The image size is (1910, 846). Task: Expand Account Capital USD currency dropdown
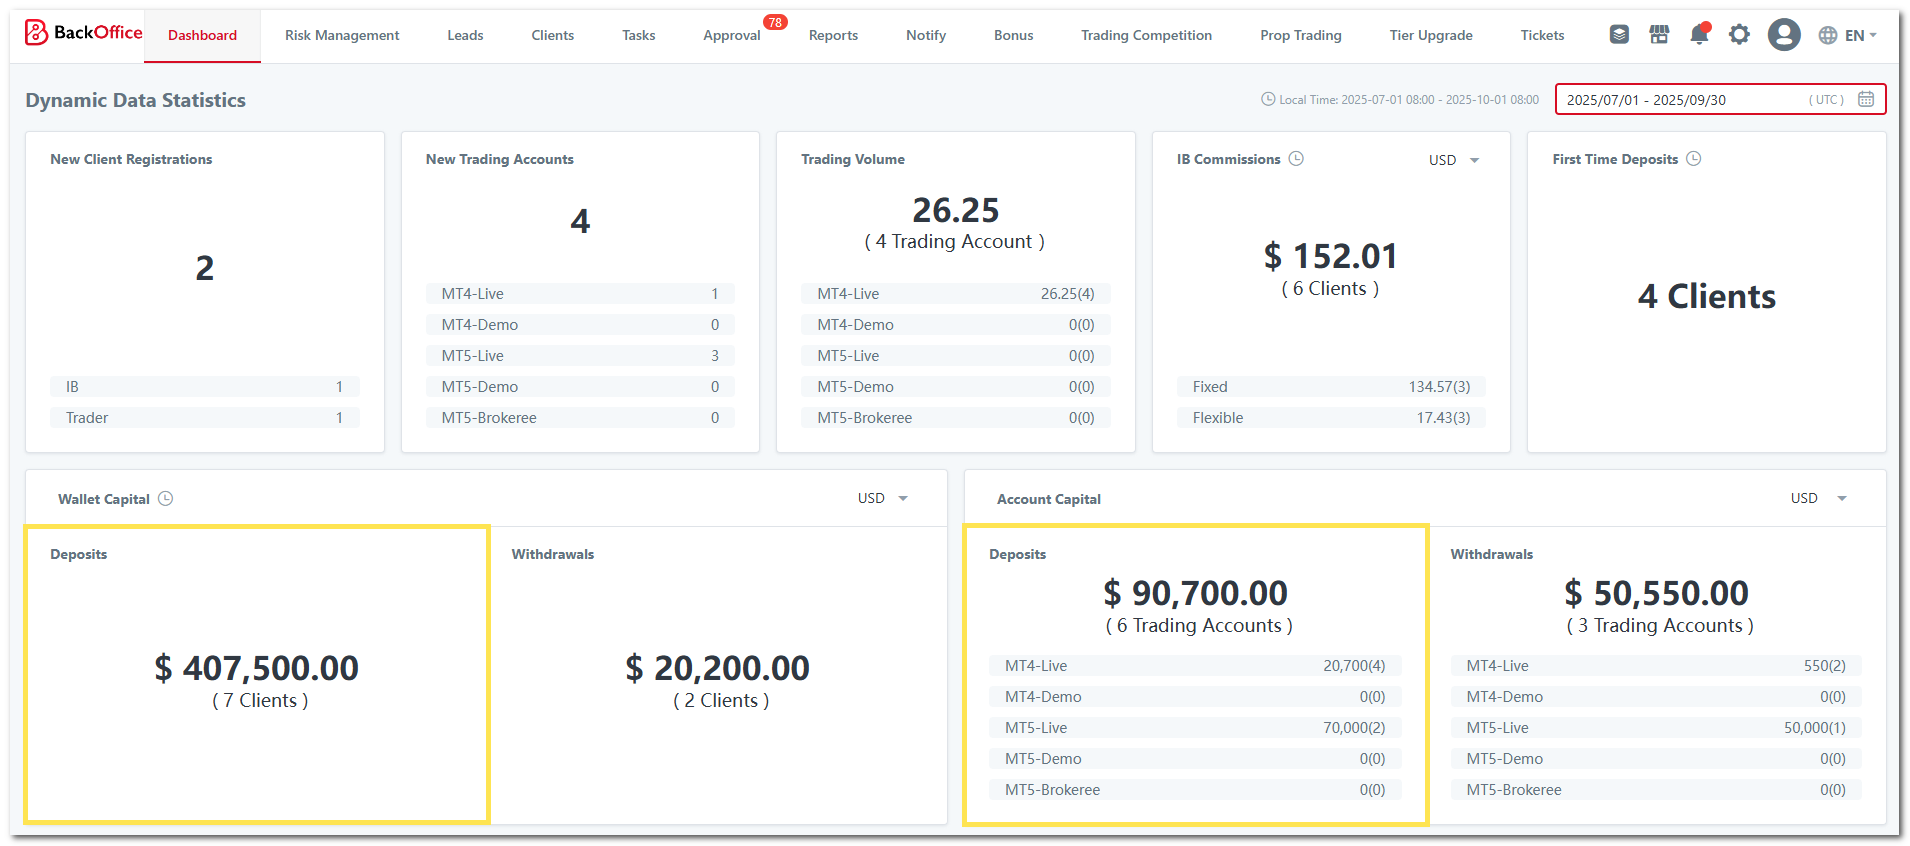1818,498
